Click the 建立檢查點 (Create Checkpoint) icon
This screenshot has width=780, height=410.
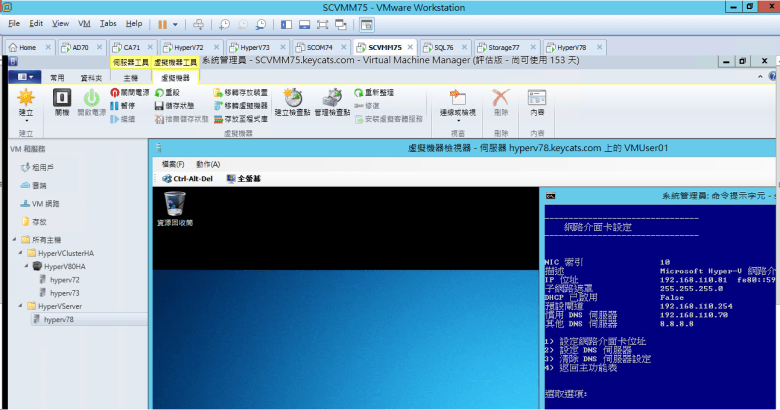tap(293, 101)
